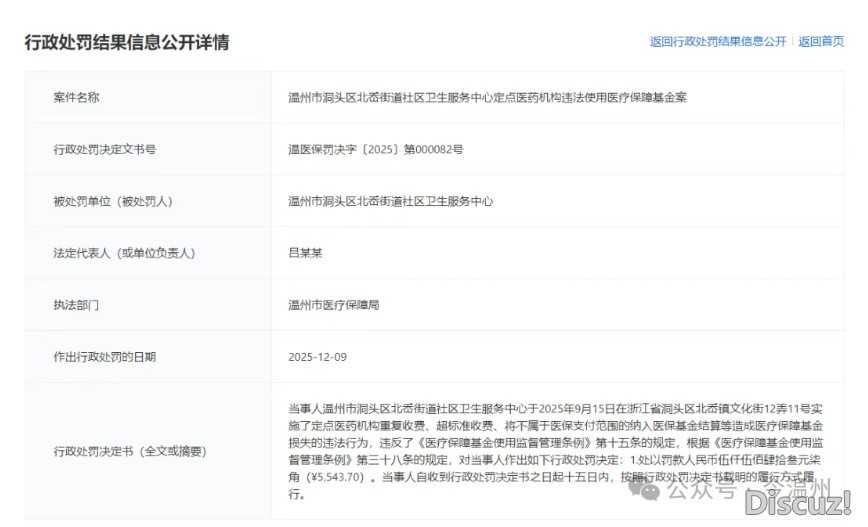Click the punished unit name in 被处罚单位 row
Viewport: 868px width, 527px height.
pyautogui.click(x=390, y=201)
